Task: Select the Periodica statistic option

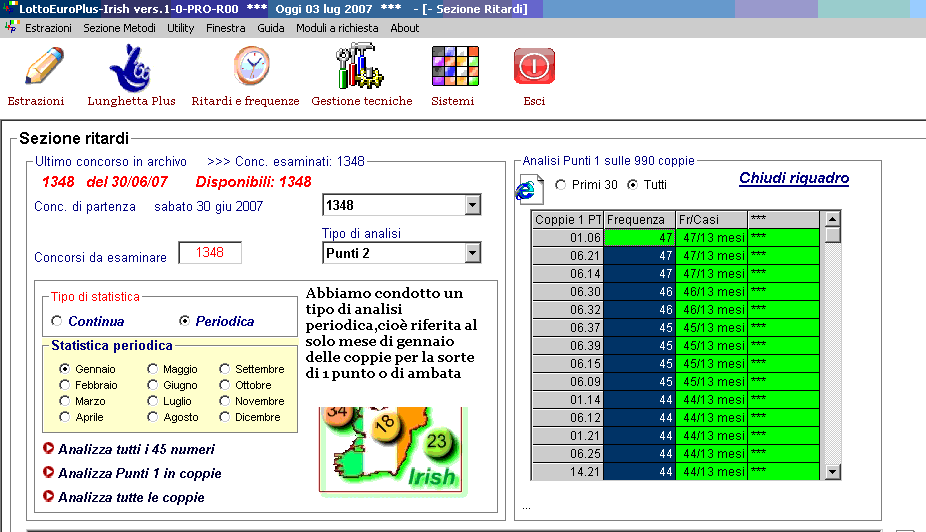Action: (x=184, y=321)
